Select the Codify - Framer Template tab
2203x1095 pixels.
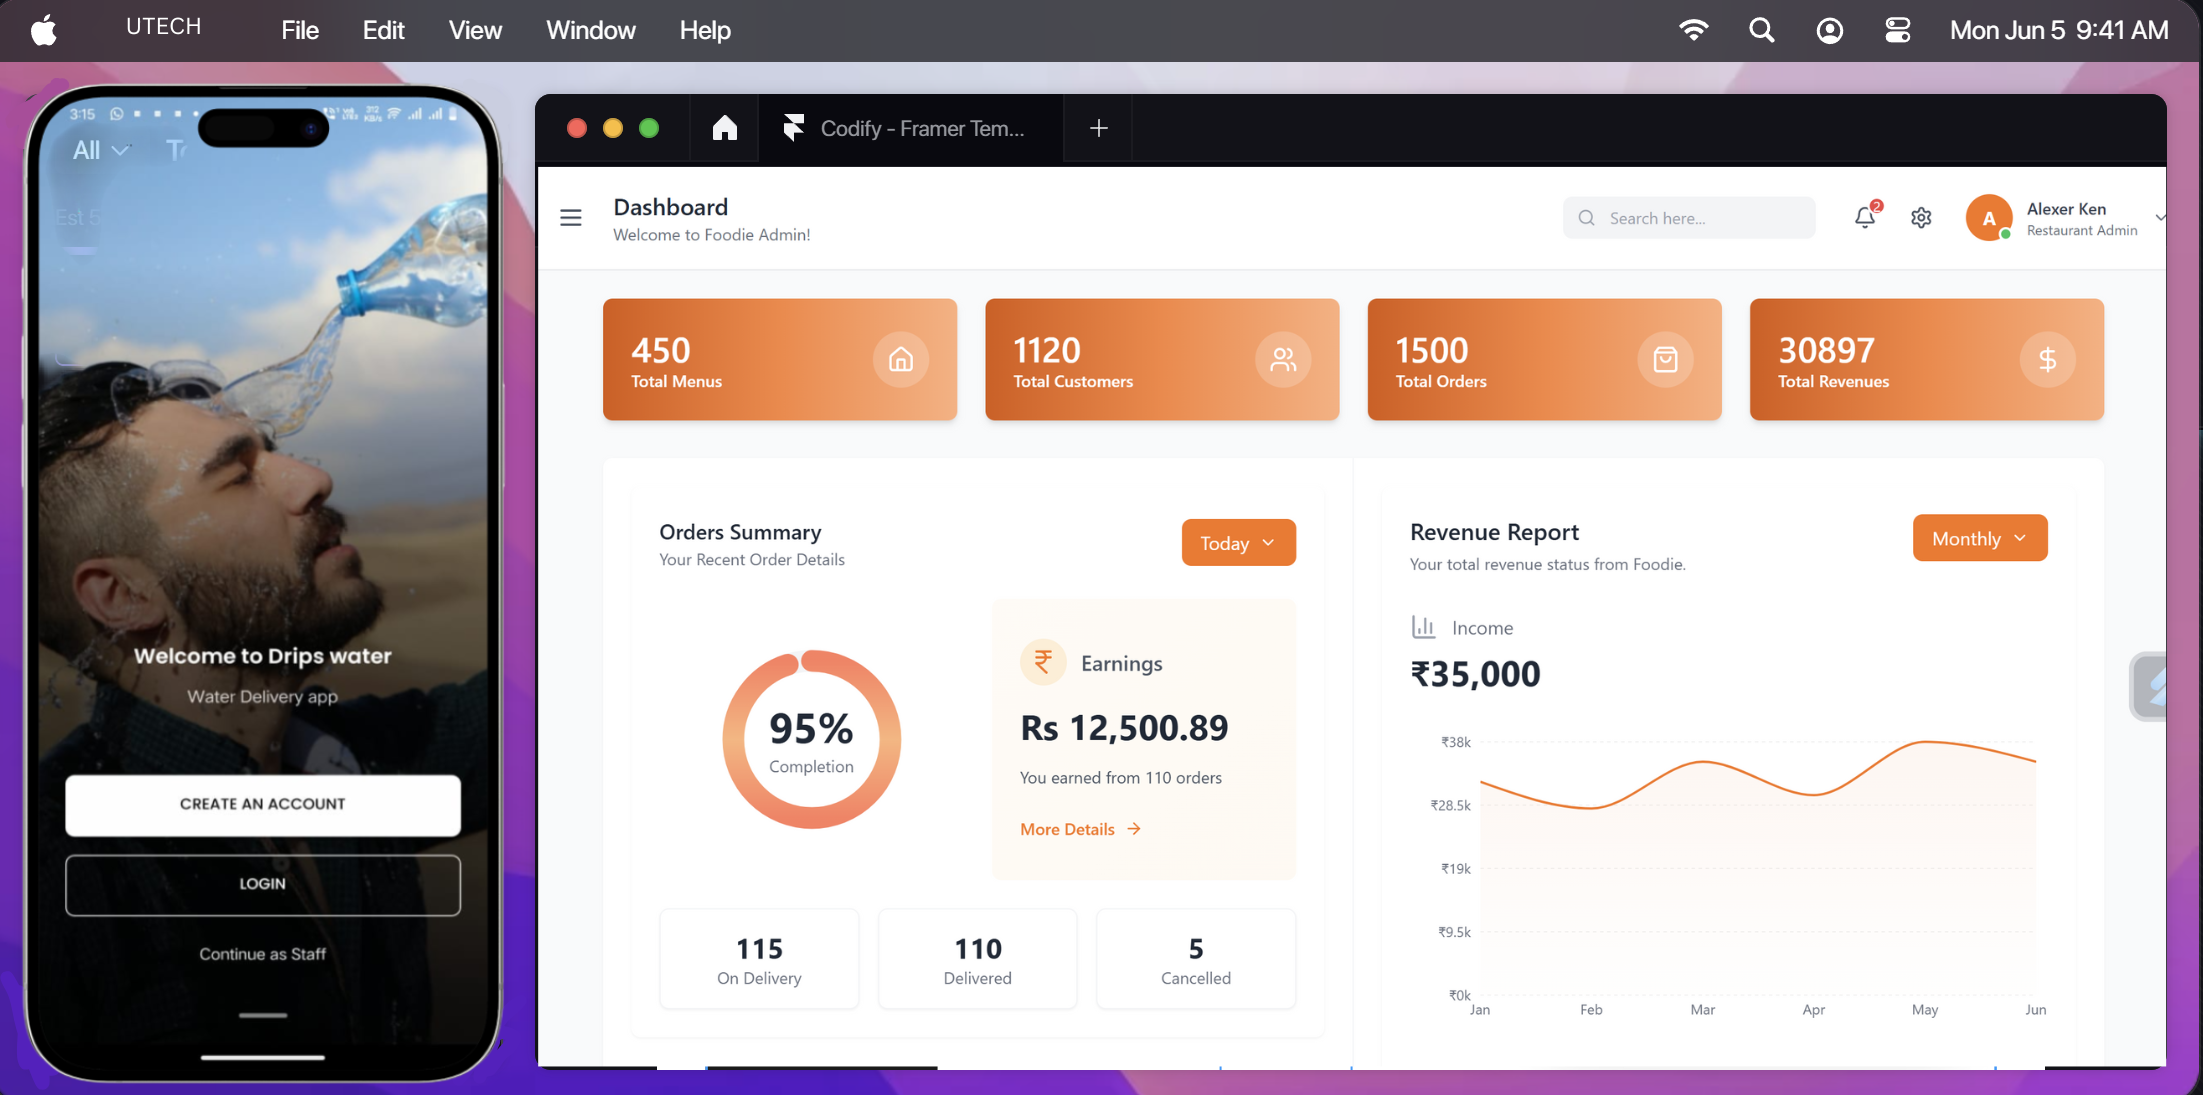[x=911, y=128]
